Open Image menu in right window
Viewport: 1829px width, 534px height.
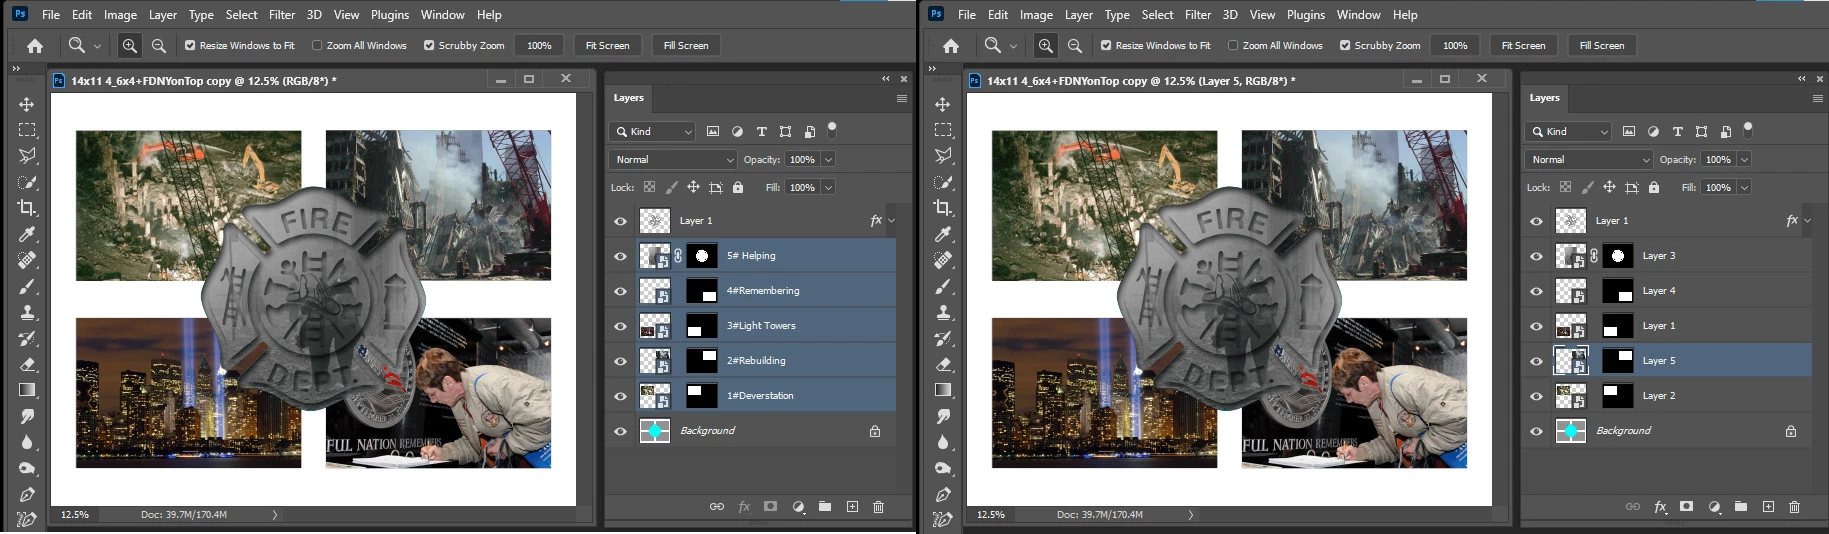coord(1036,15)
